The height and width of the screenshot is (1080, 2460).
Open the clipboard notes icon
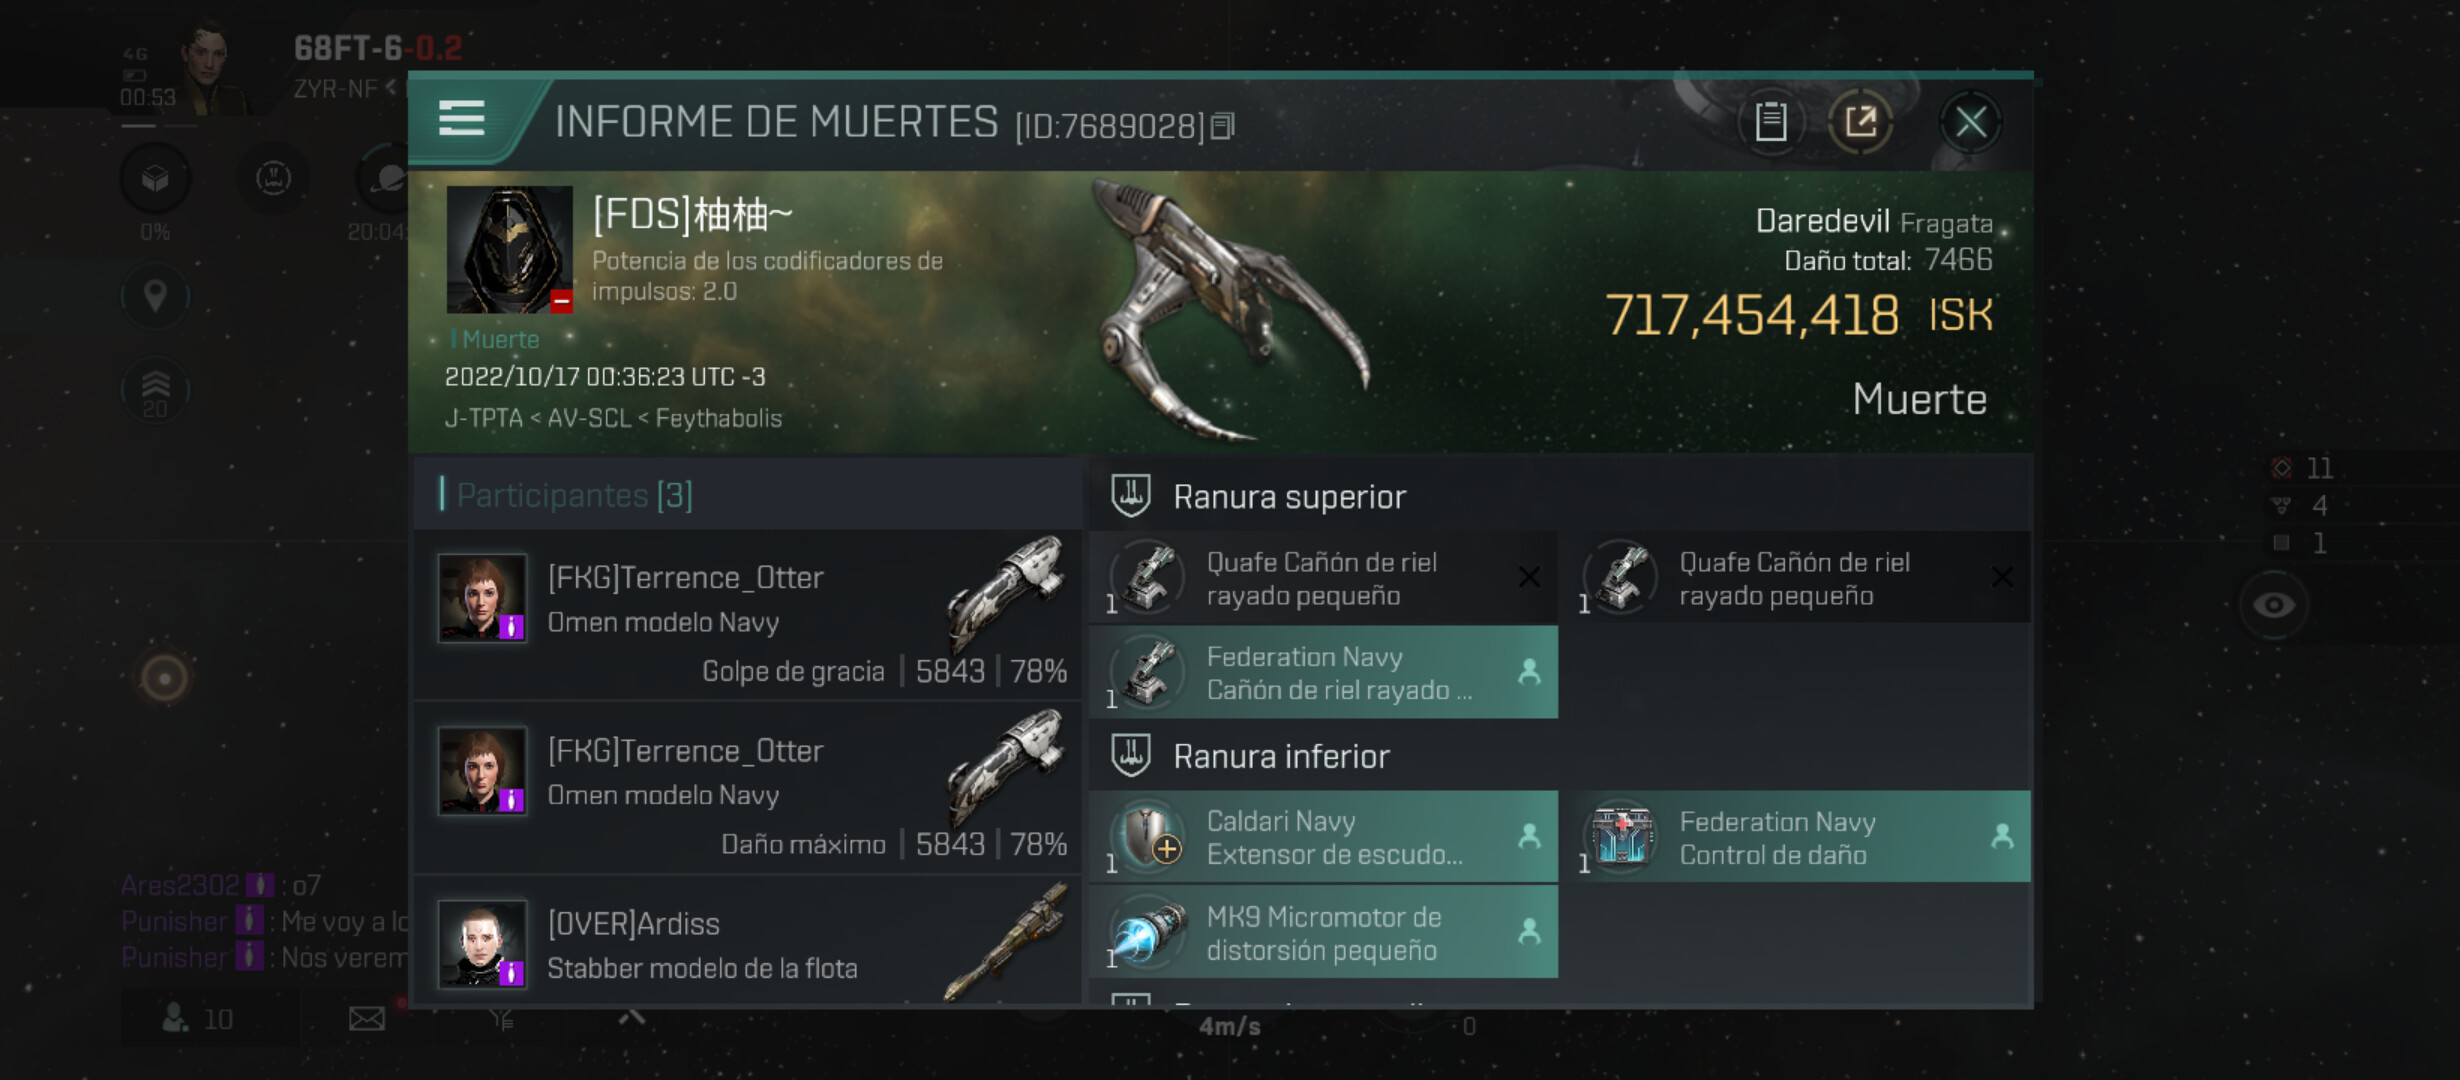coord(1770,122)
